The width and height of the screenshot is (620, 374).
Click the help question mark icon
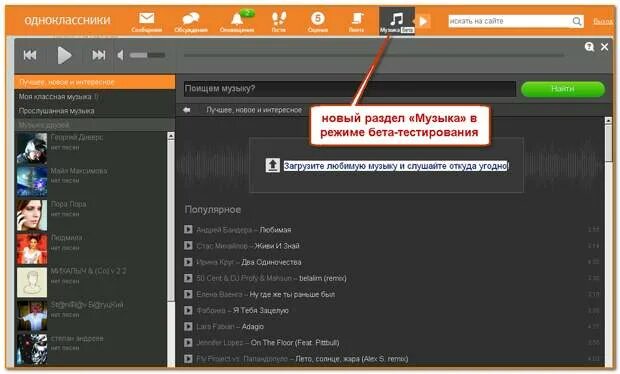coord(589,47)
